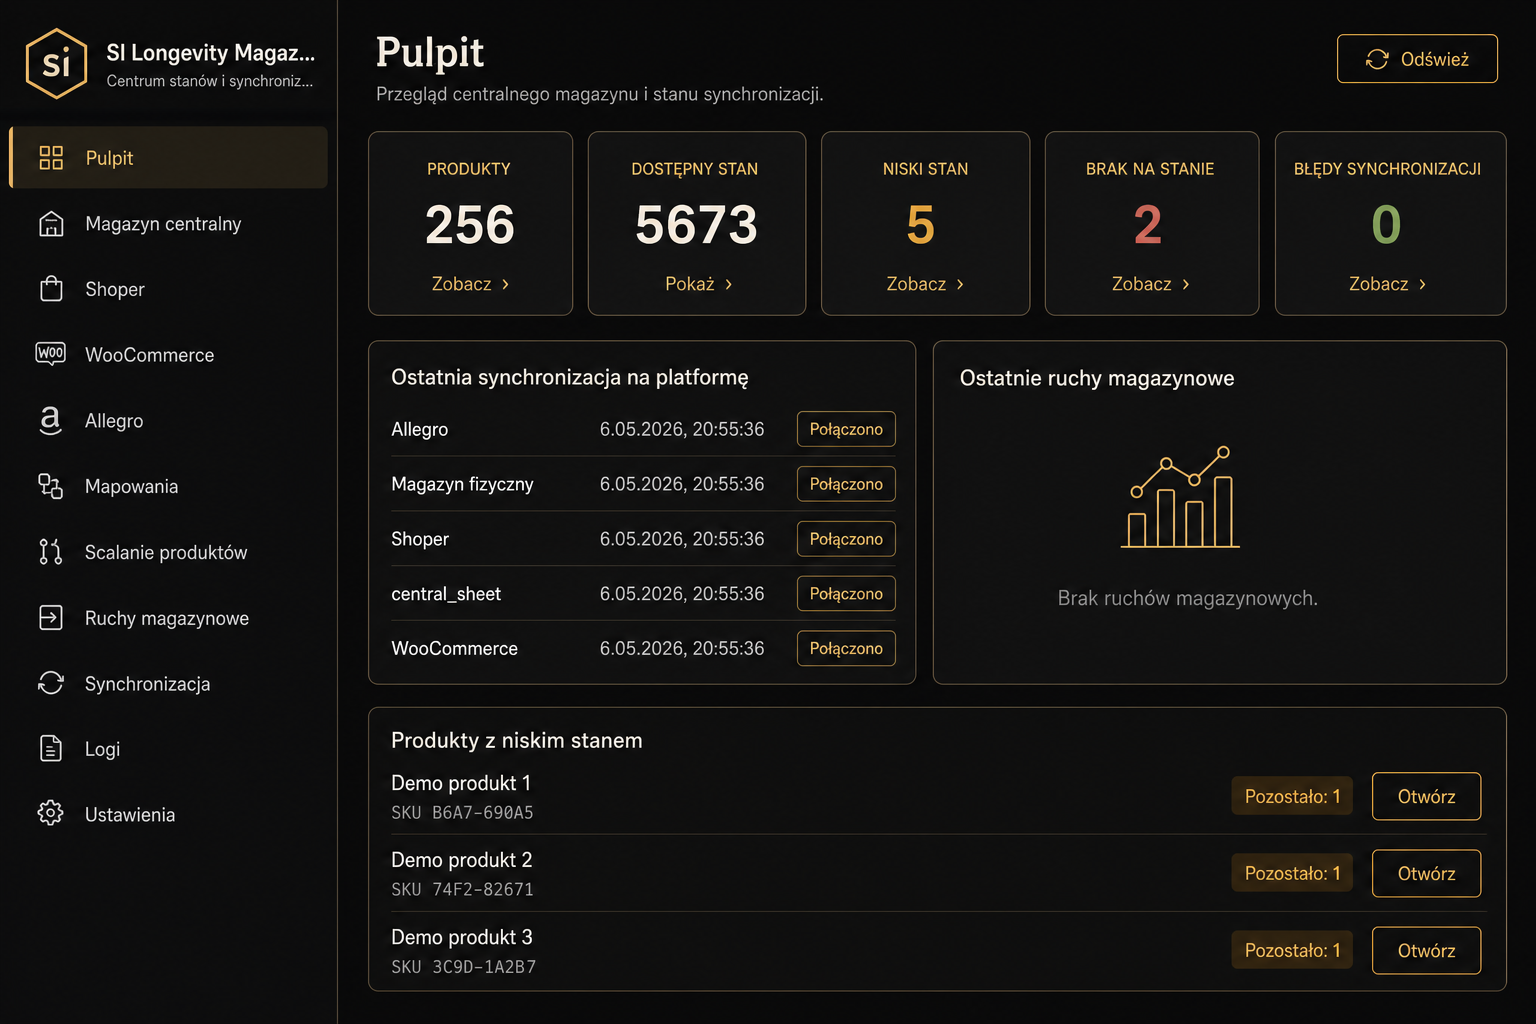
Task: Click the Pulpit dashboard grid icon
Action: (x=51, y=157)
